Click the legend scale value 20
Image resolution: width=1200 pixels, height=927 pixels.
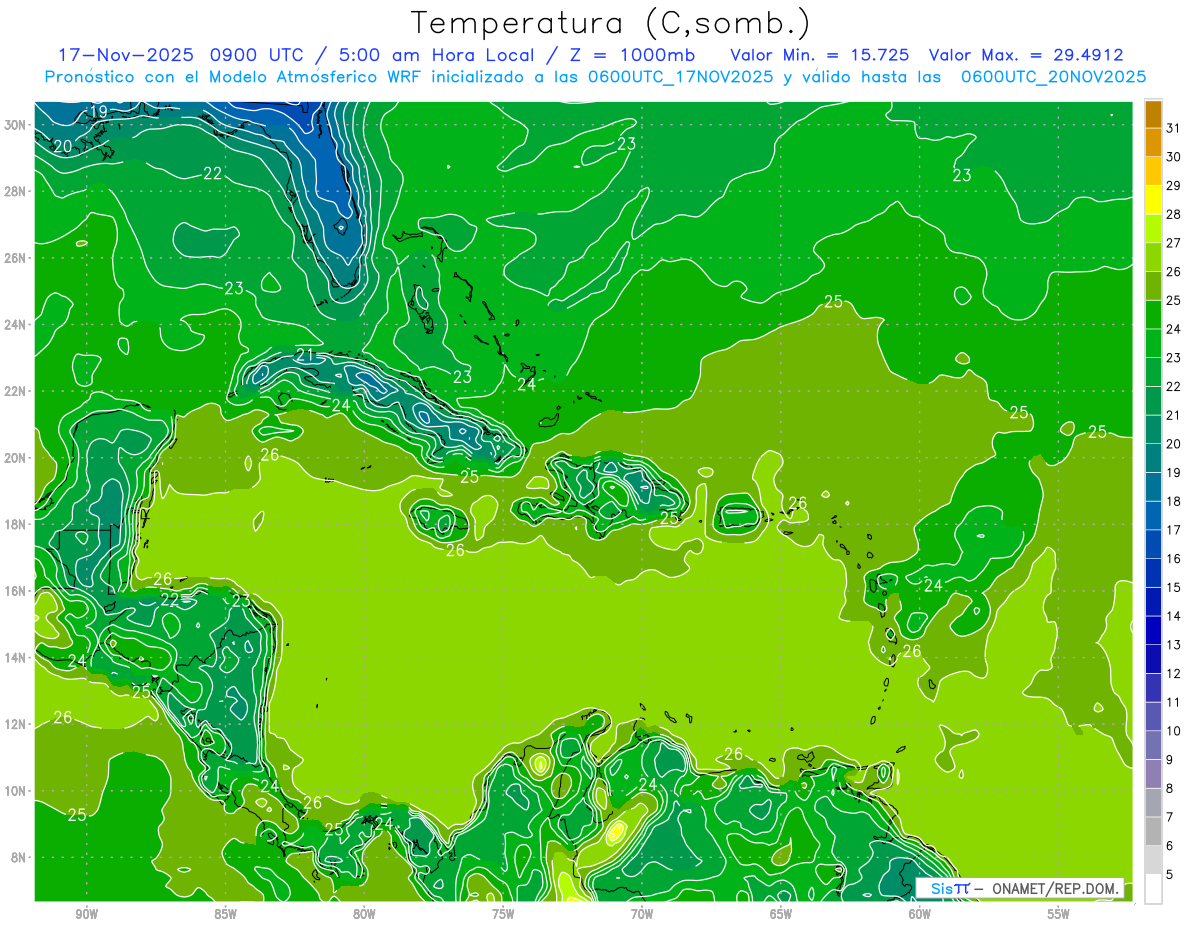1174,444
